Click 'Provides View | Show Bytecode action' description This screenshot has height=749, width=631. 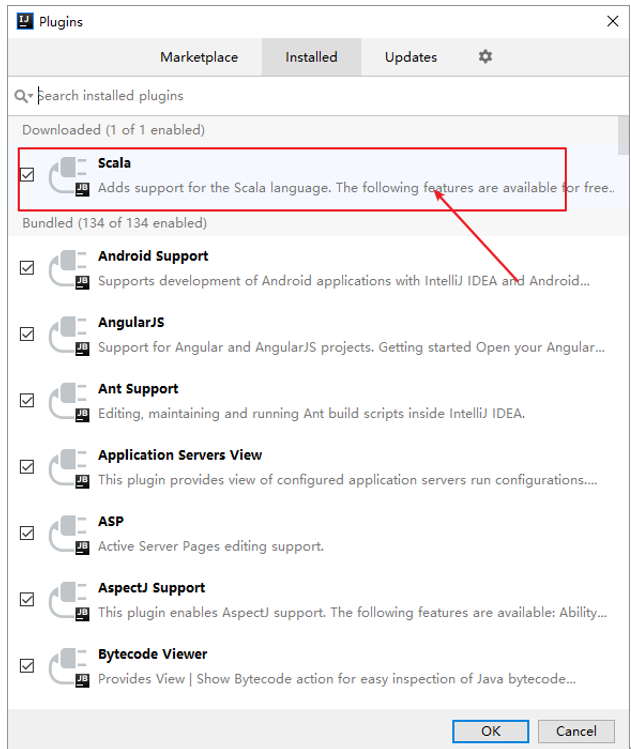(337, 679)
